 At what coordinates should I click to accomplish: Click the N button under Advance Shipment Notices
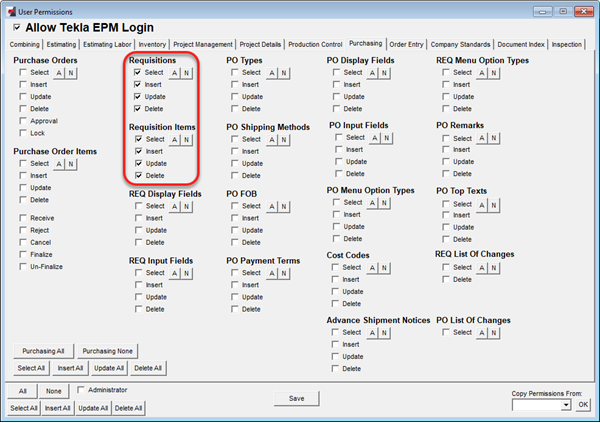pyautogui.click(x=384, y=333)
